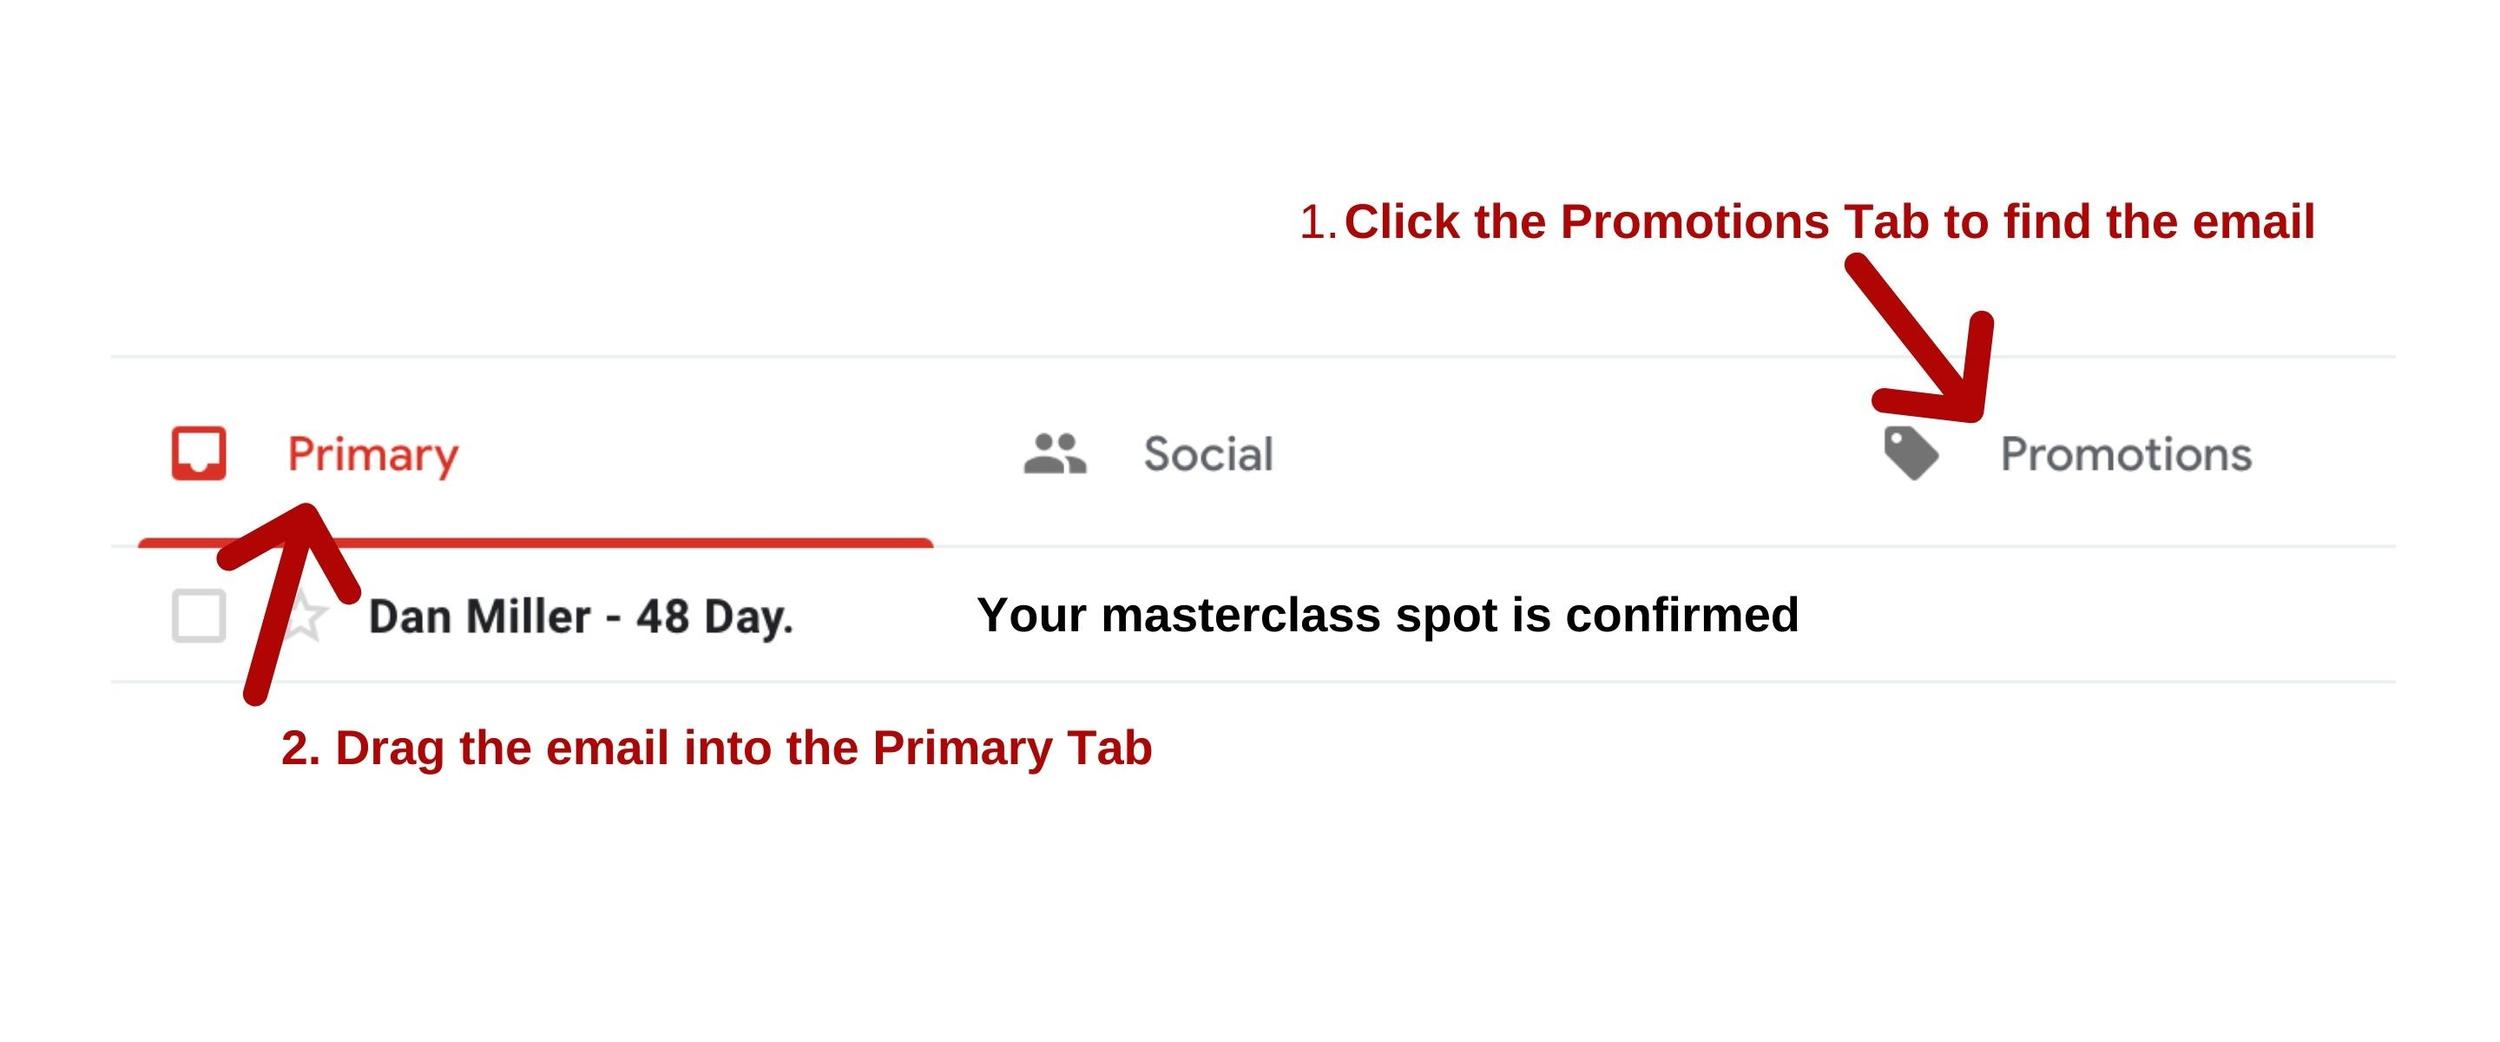The height and width of the screenshot is (1042, 2500).
Task: Click the step number '2.' label
Action: 300,748
